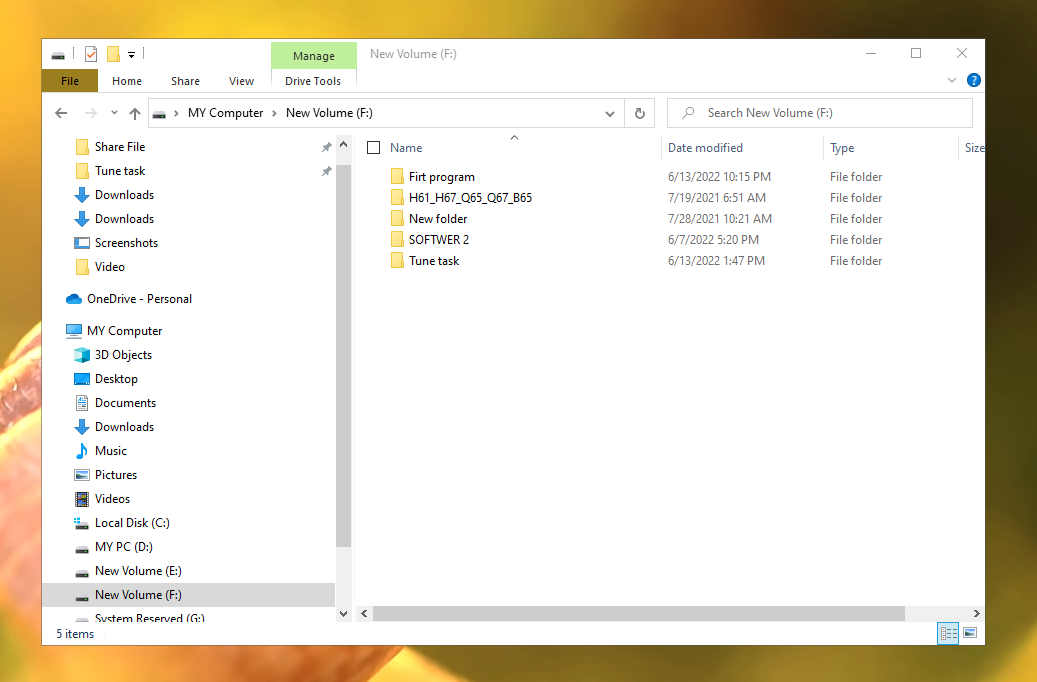Click horizontal scrollbar right arrow

(x=976, y=614)
